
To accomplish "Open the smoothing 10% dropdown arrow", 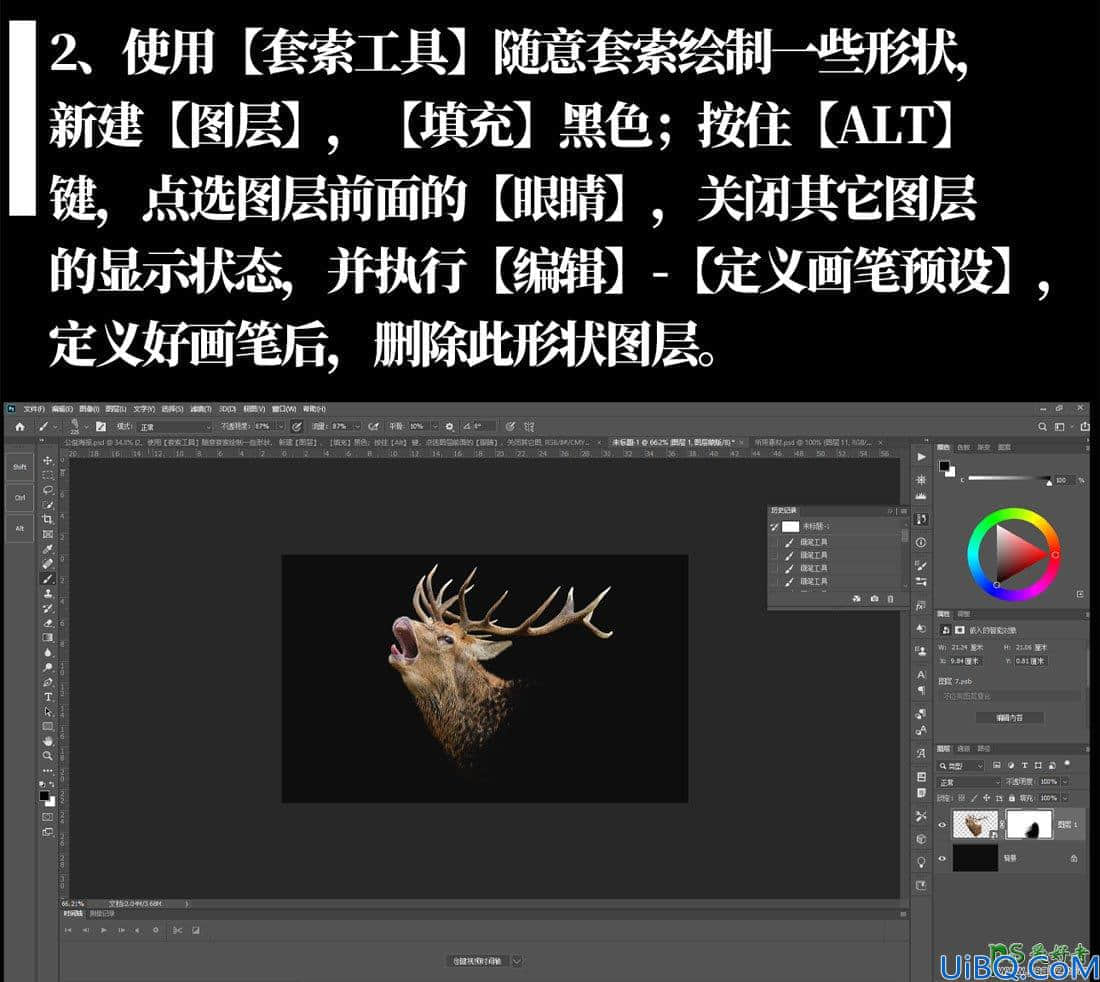I will click(x=435, y=426).
